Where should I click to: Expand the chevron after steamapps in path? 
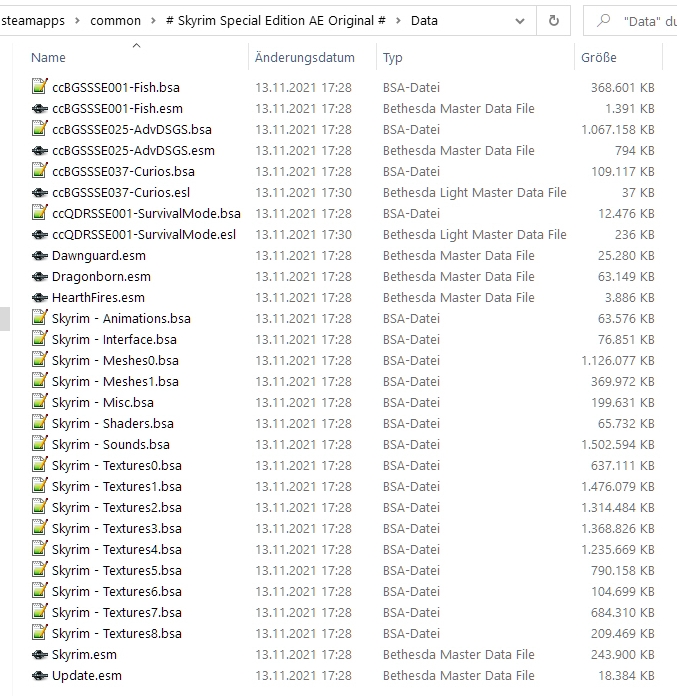77,20
